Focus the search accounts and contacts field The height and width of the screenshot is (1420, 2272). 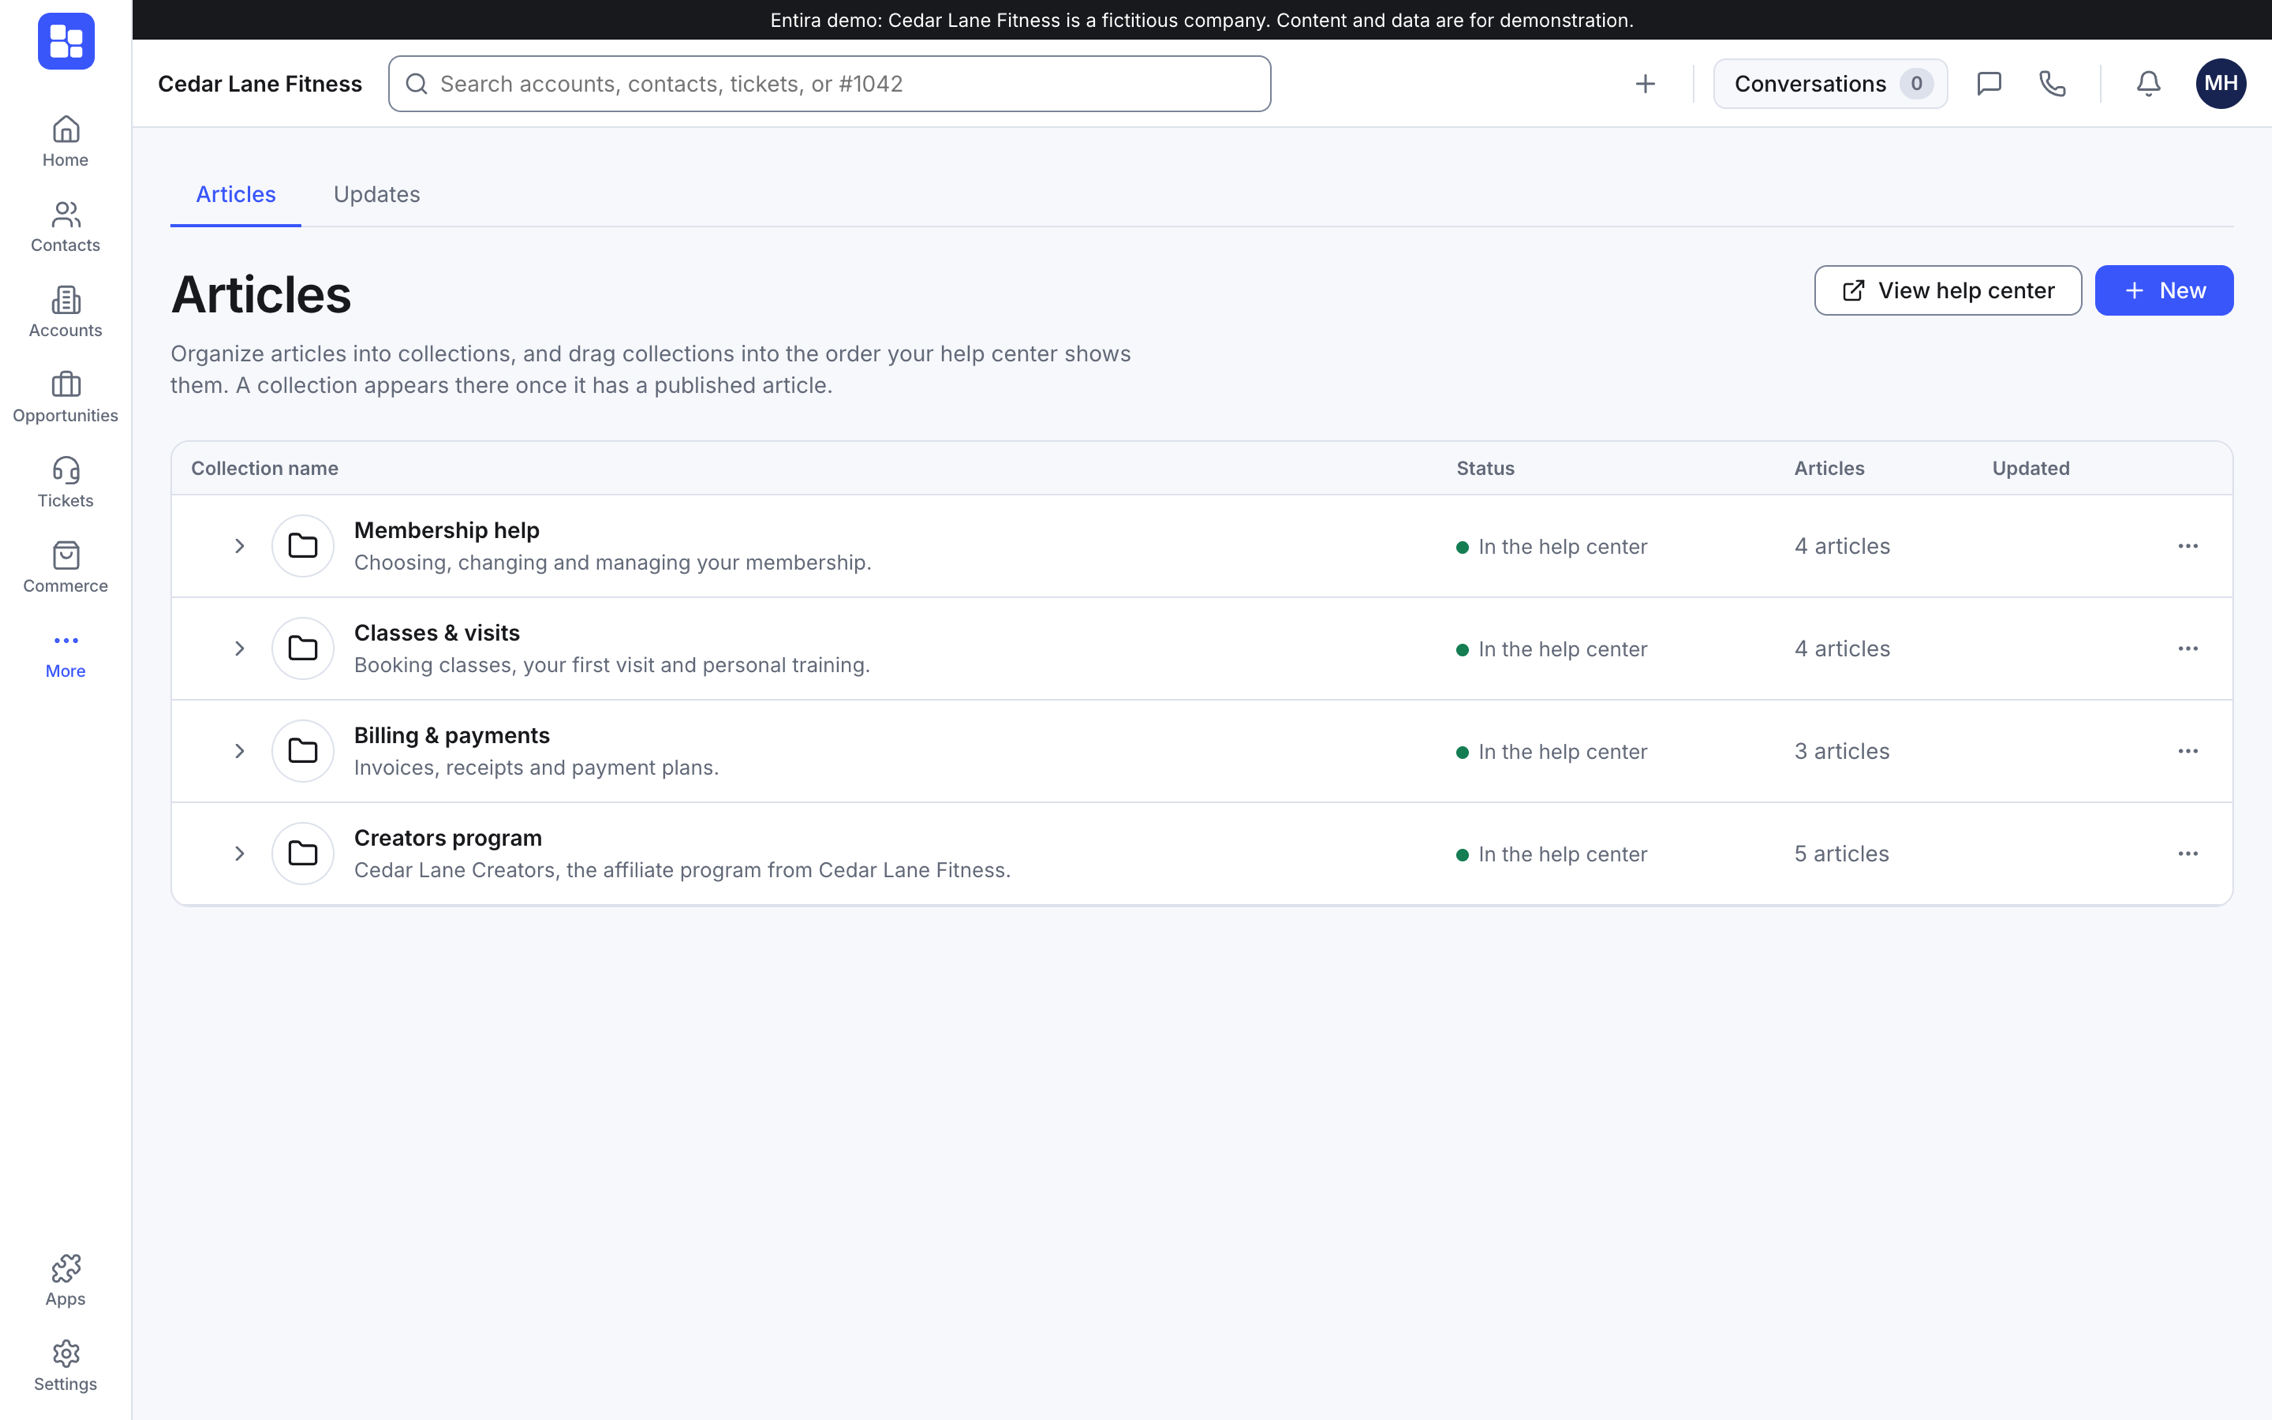[x=829, y=84]
